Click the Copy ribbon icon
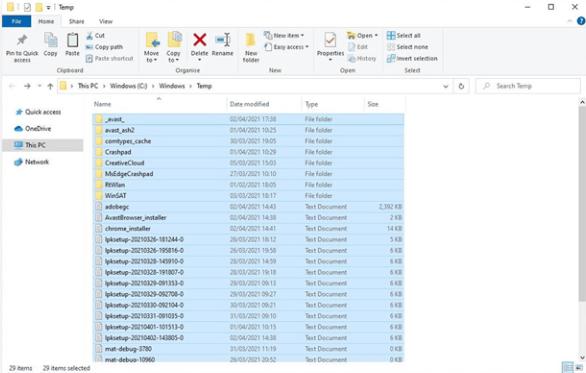This screenshot has width=586, height=373. click(50, 45)
